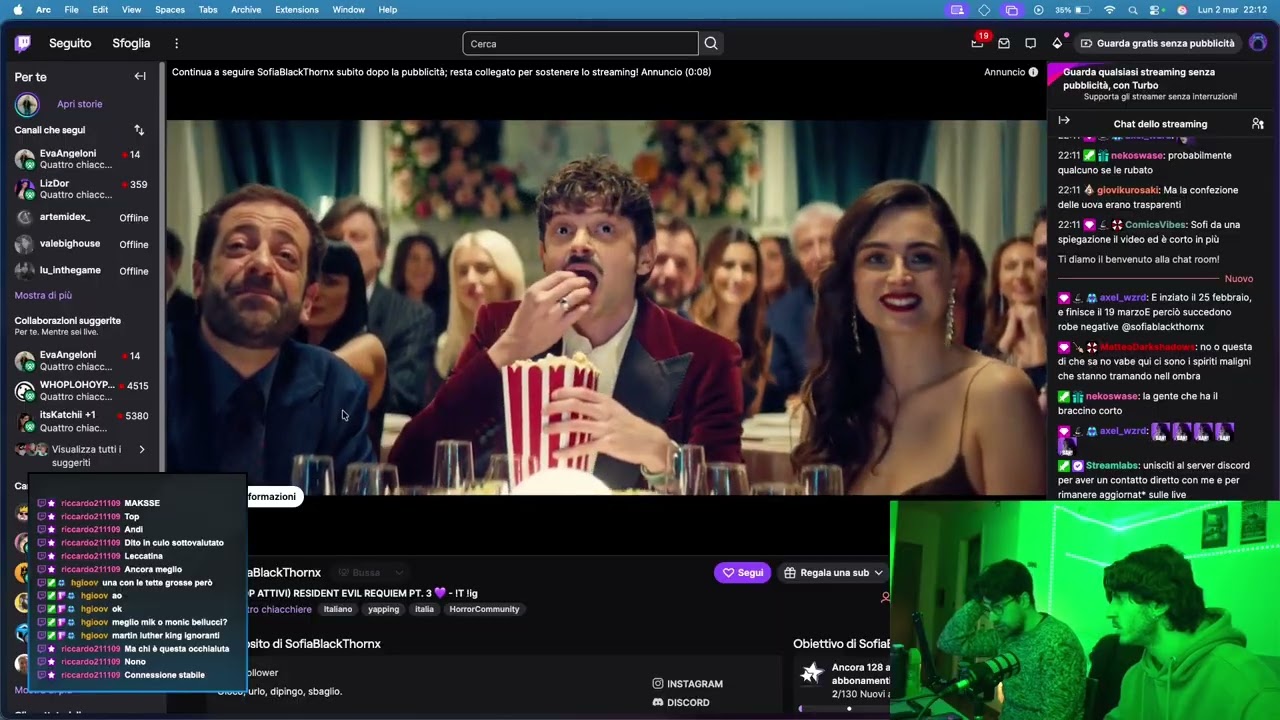Open itsKatchii +1 suggested collaboration
The image size is (1280, 720).
pos(82,421)
